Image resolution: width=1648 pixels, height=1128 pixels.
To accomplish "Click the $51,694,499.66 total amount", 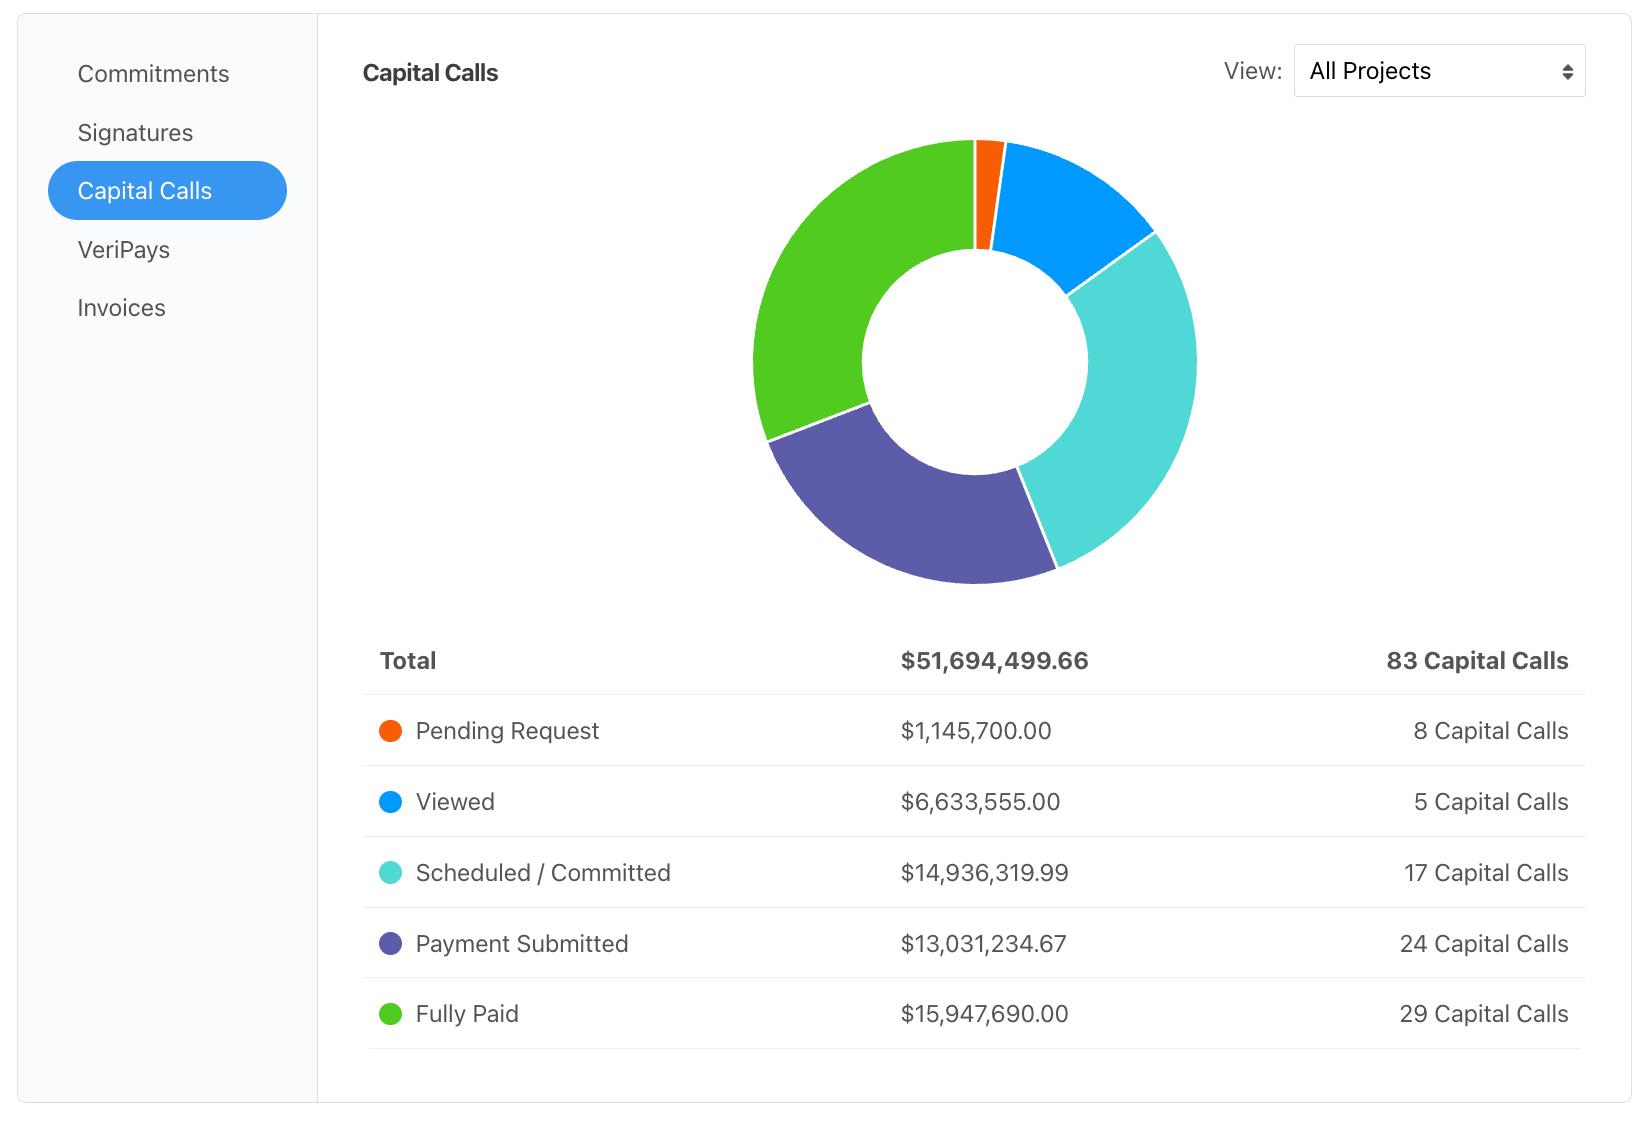I will 994,660.
